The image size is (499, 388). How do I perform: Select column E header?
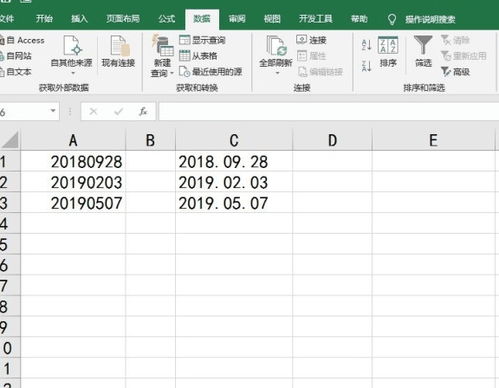tap(433, 140)
